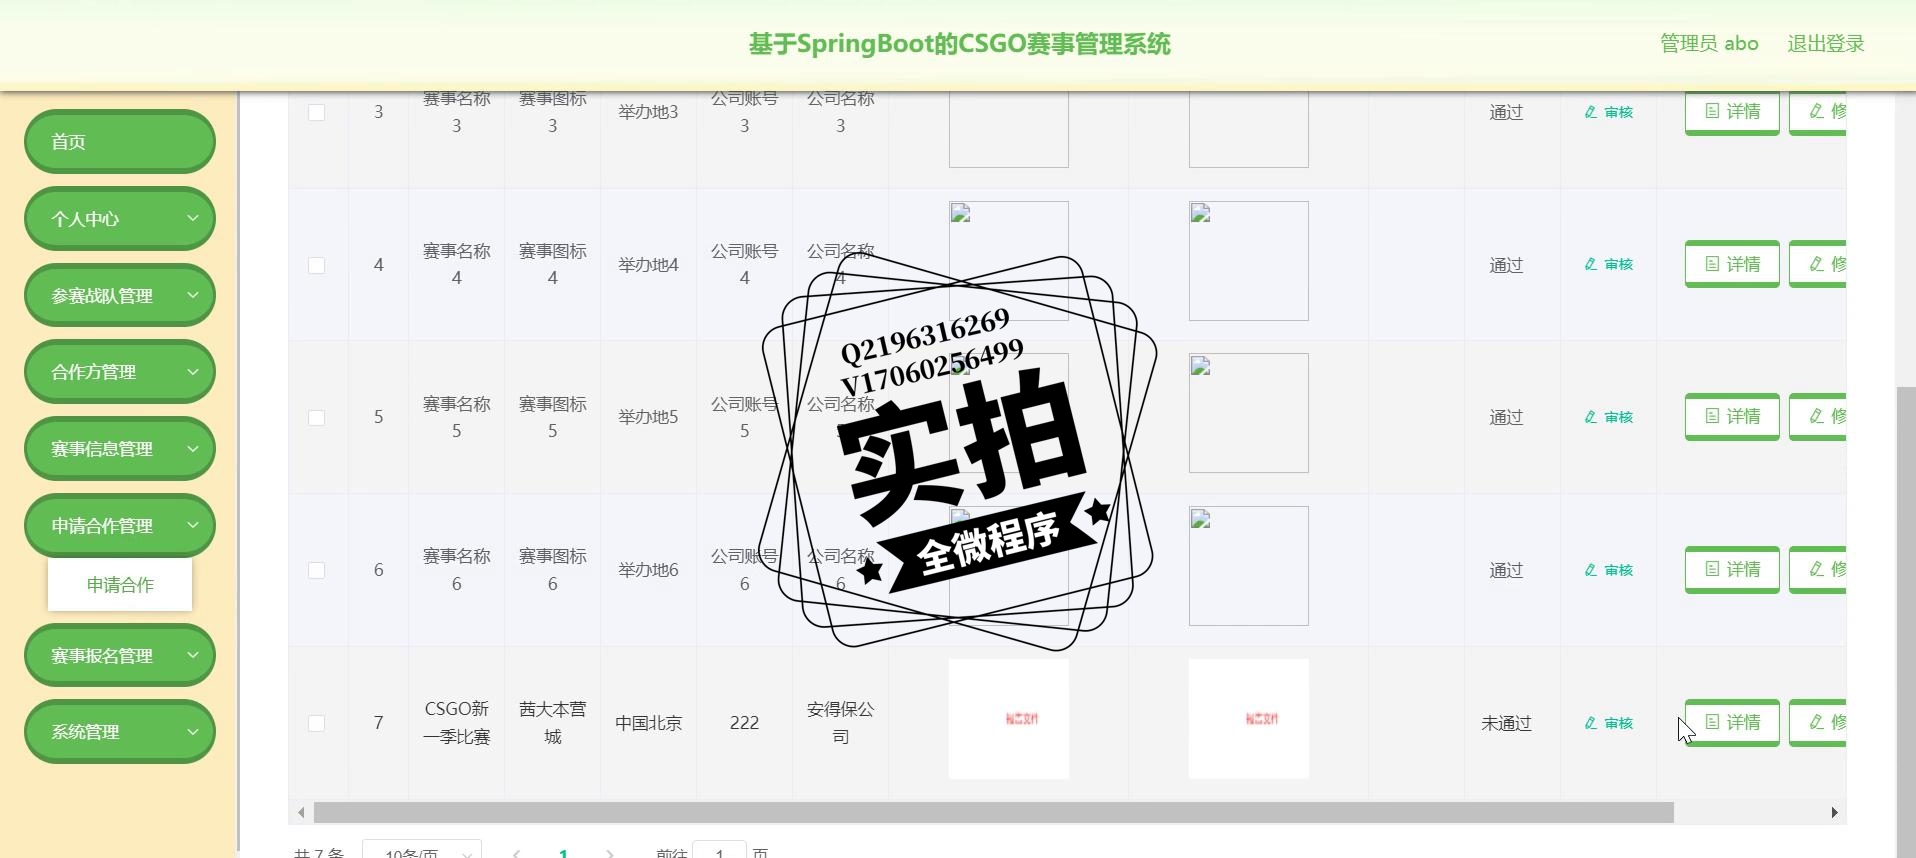1916x858 pixels.
Task: Click 审核 in row 4
Action: [x=1608, y=264]
